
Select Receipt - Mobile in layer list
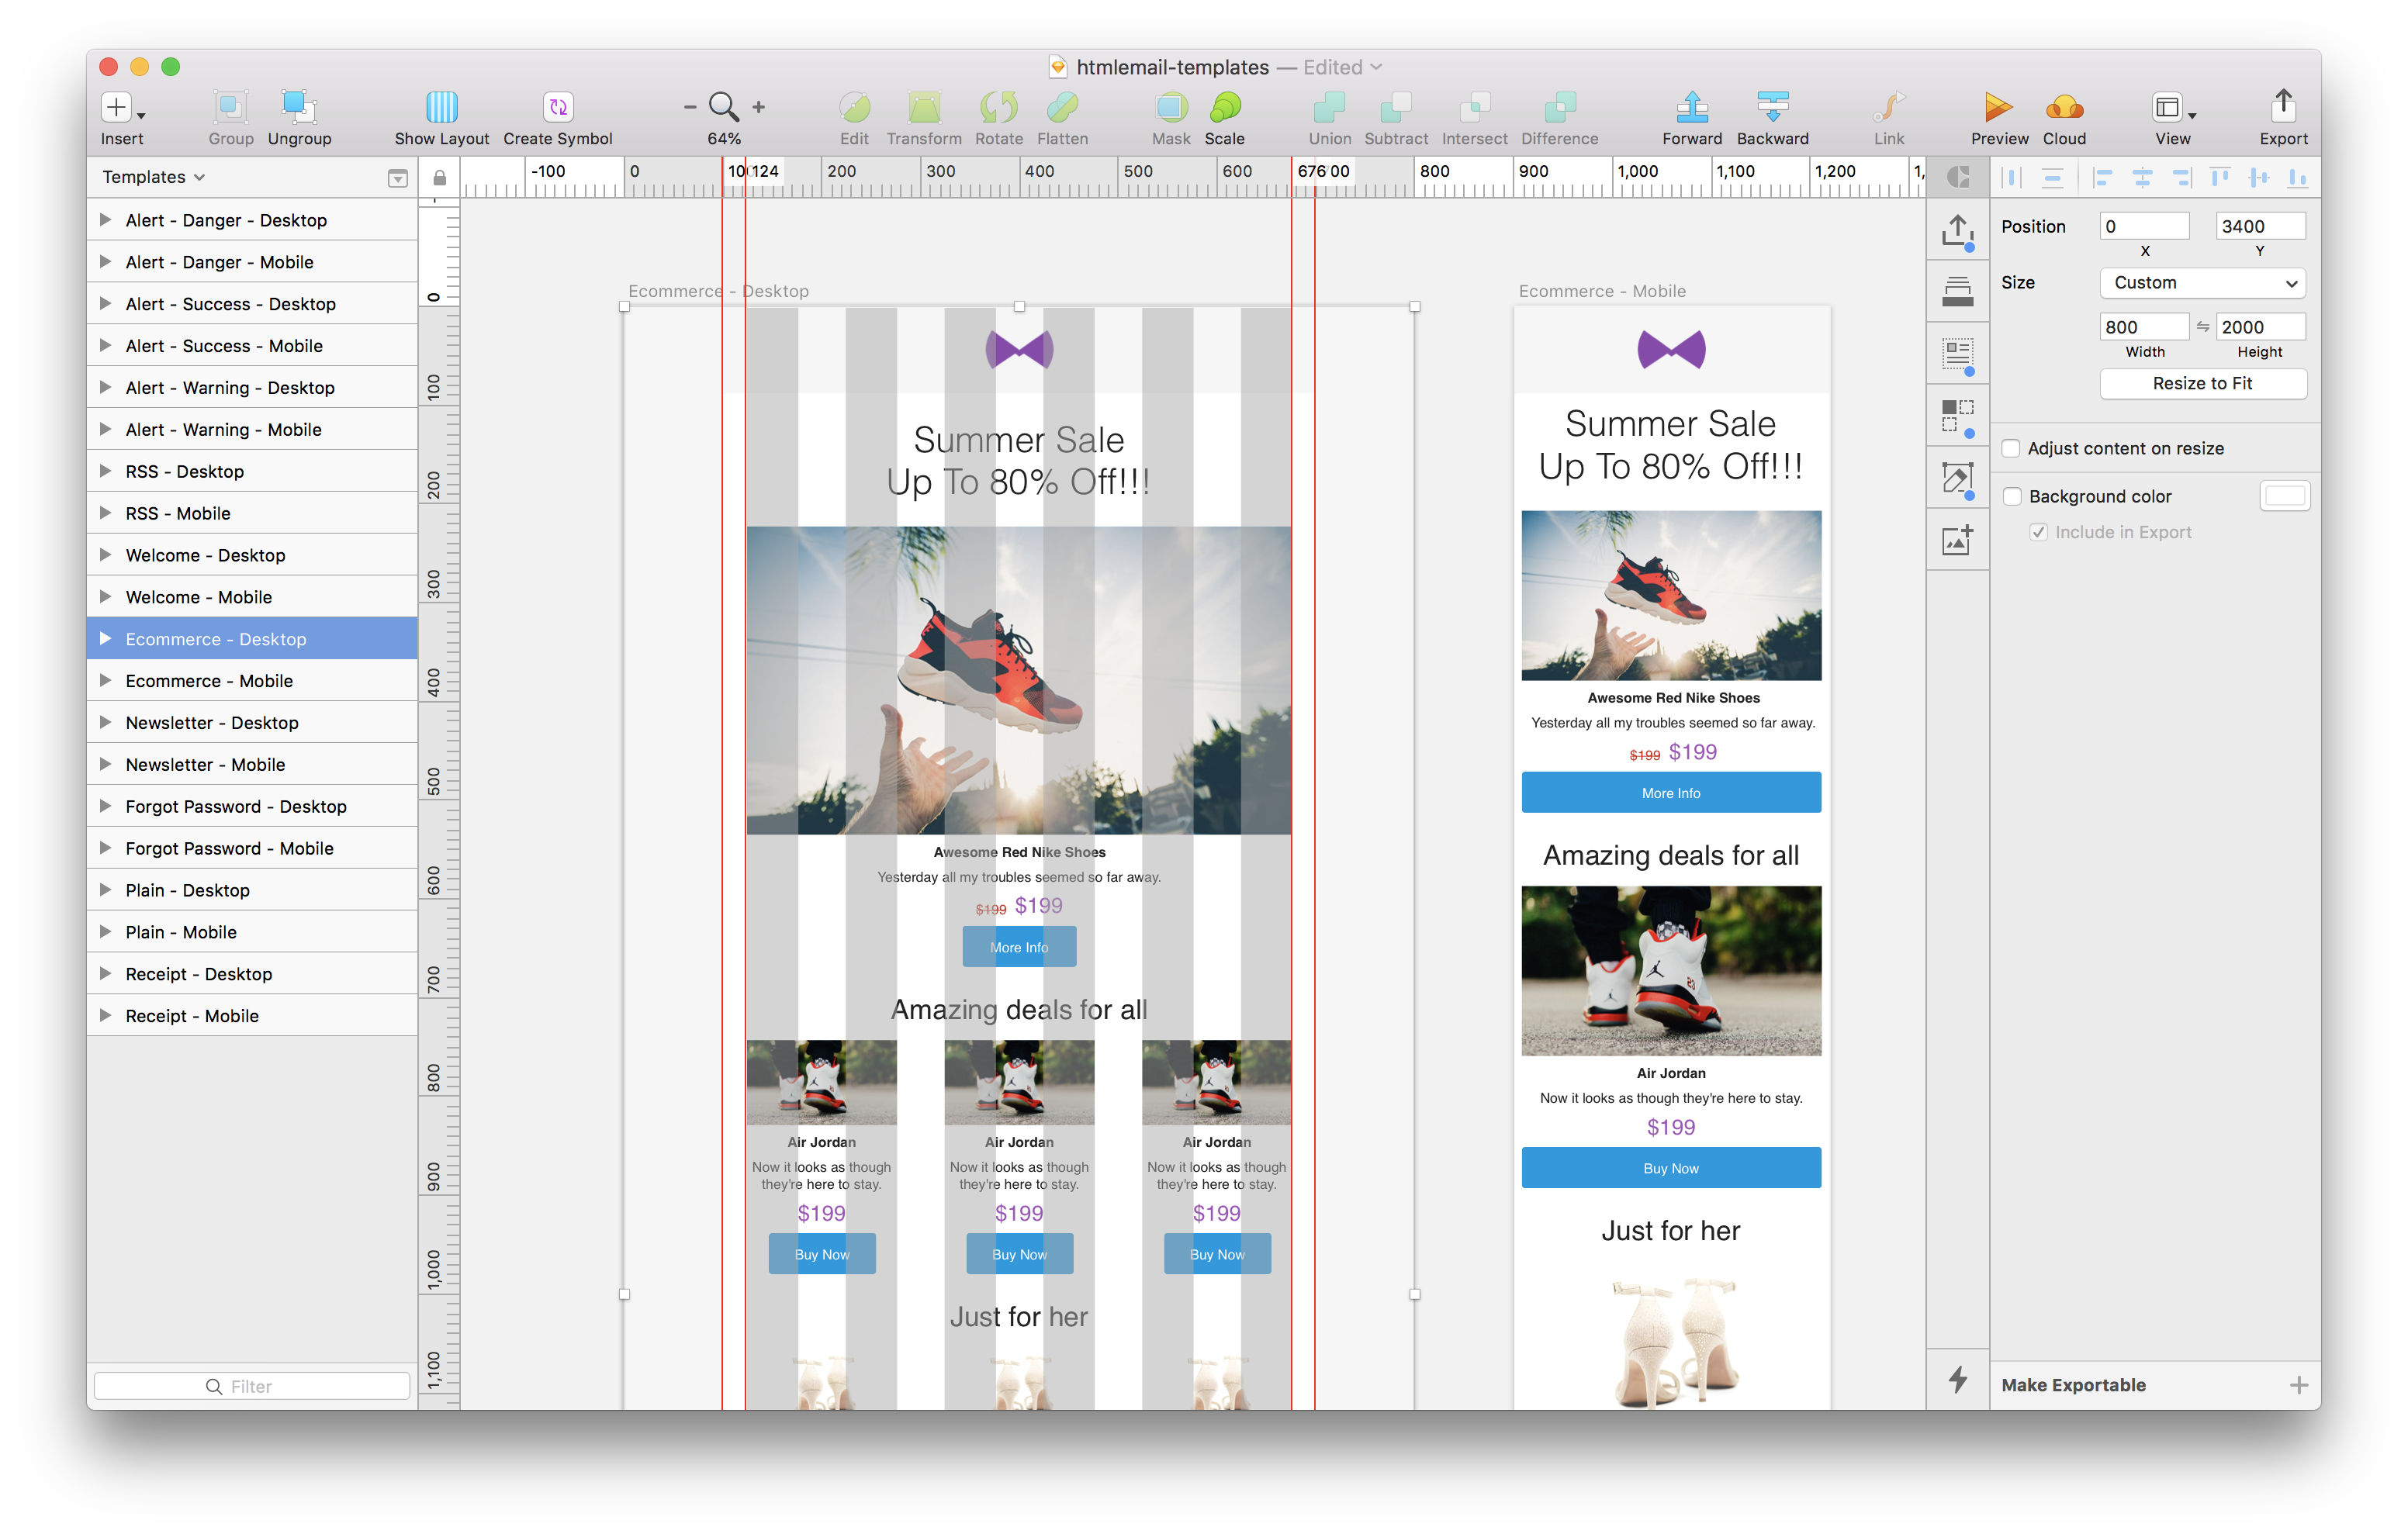click(192, 1016)
